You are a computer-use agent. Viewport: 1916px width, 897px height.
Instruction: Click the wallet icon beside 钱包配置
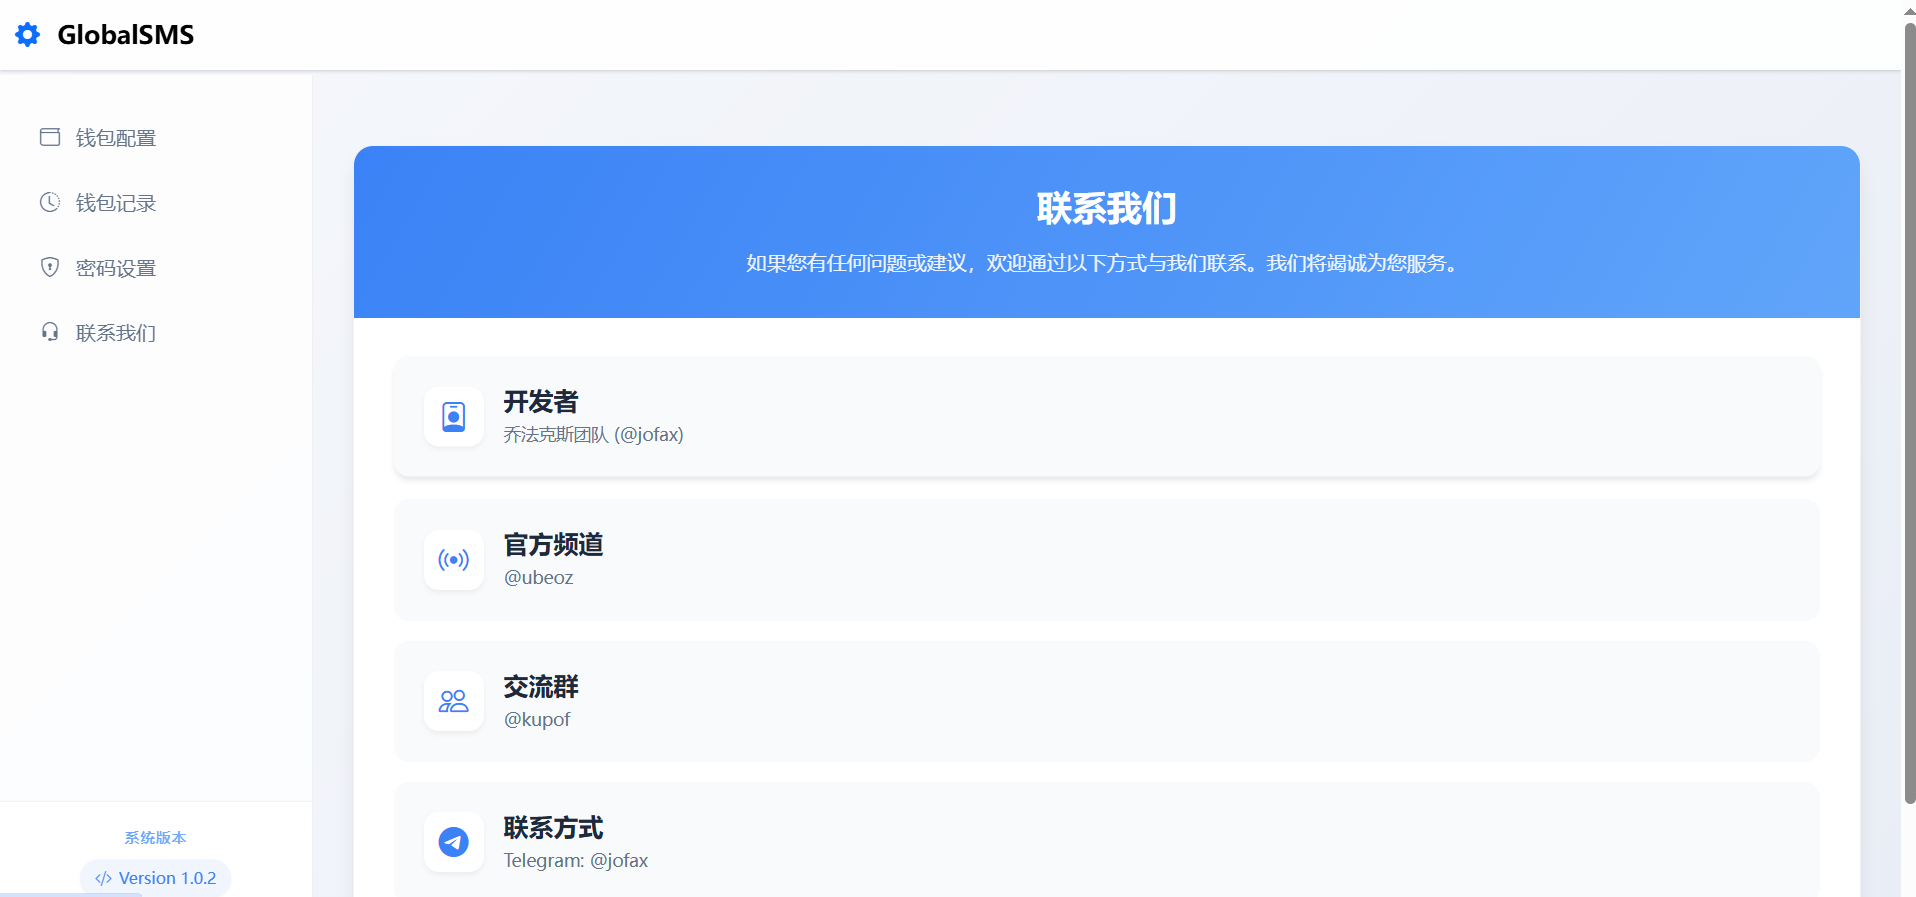[x=50, y=137]
